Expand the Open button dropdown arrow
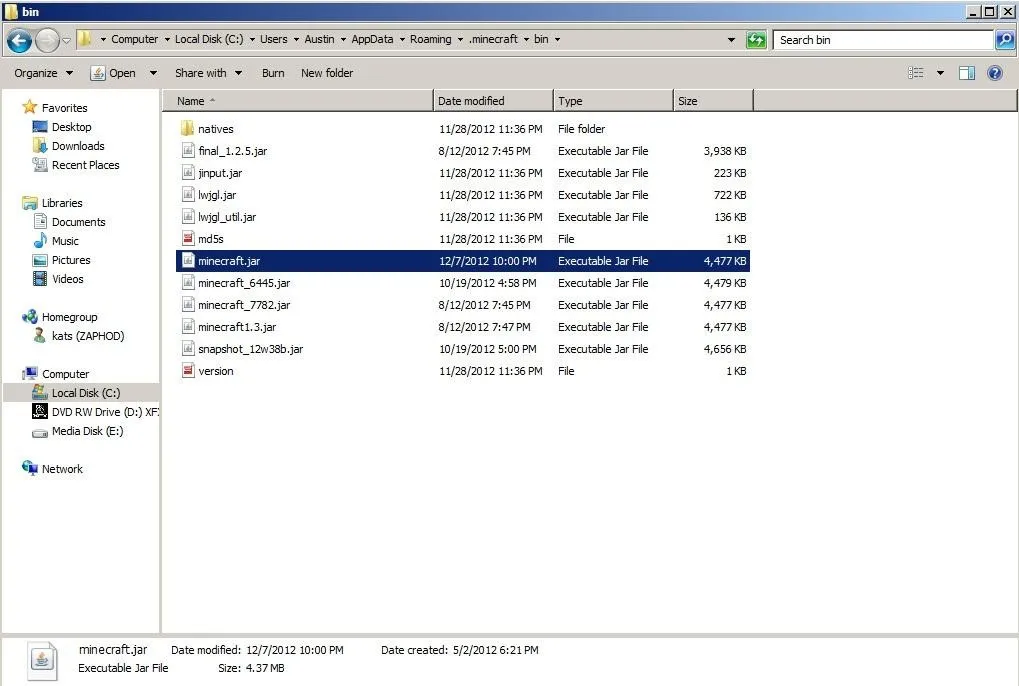 pyautogui.click(x=153, y=73)
